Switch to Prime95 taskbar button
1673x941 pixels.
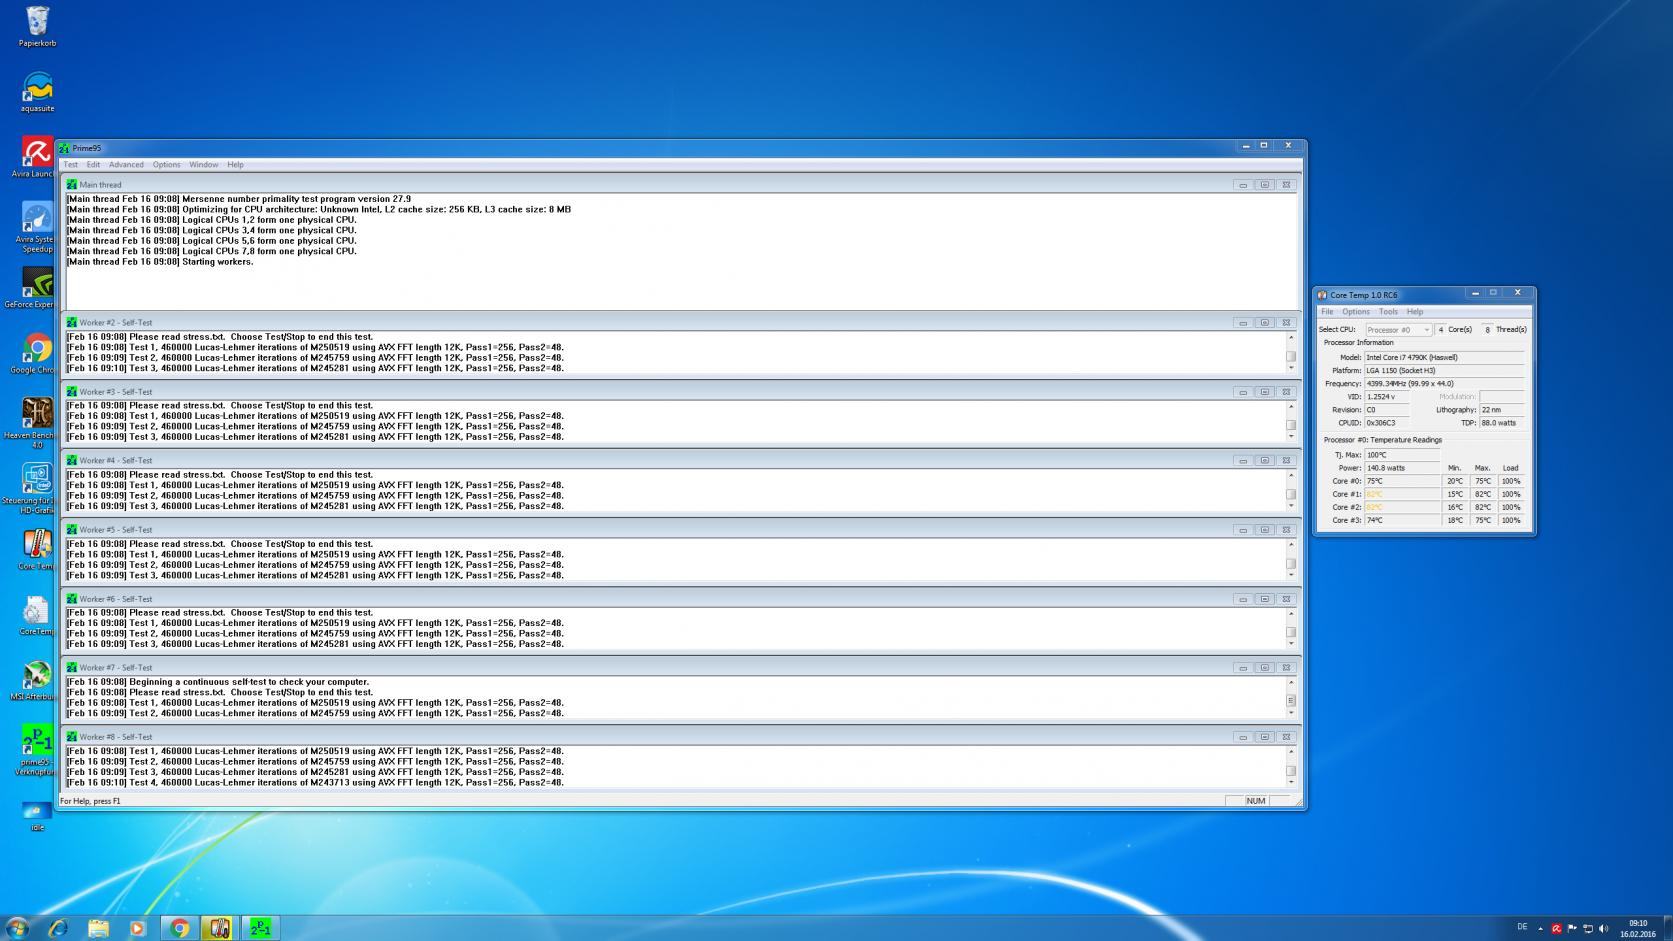(260, 928)
